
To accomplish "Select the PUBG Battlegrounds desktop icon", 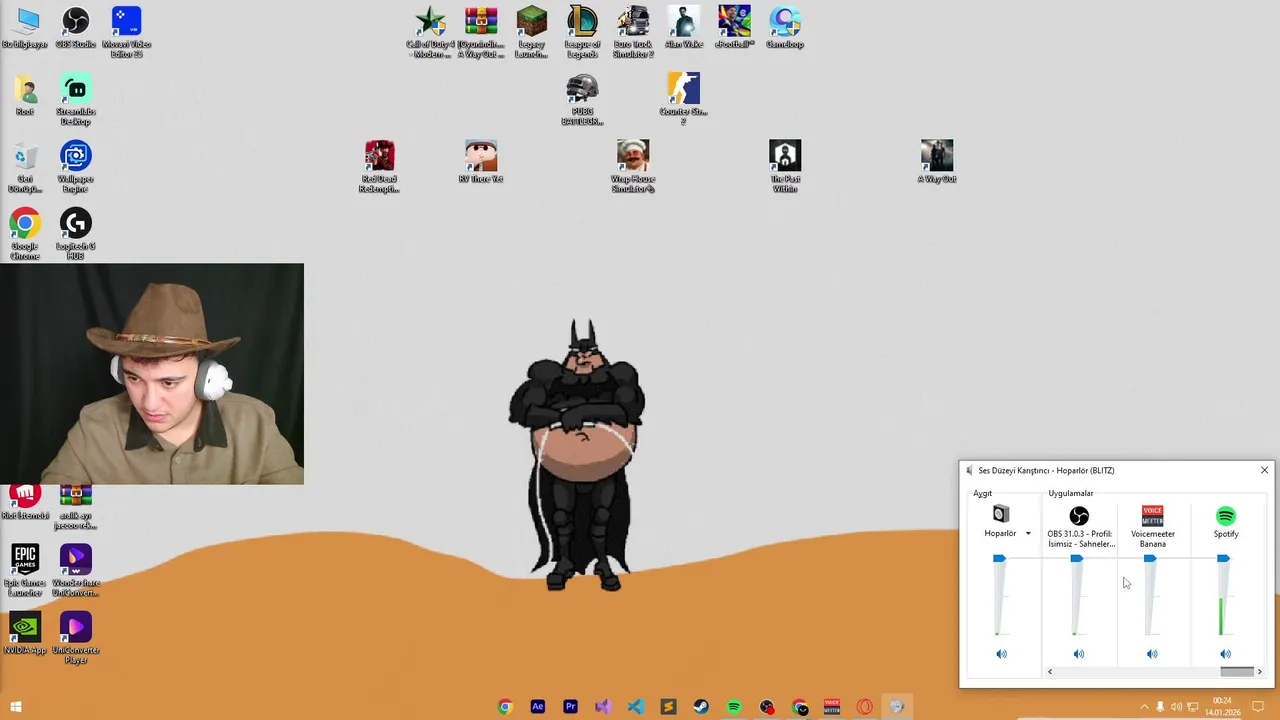I will coord(582,99).
